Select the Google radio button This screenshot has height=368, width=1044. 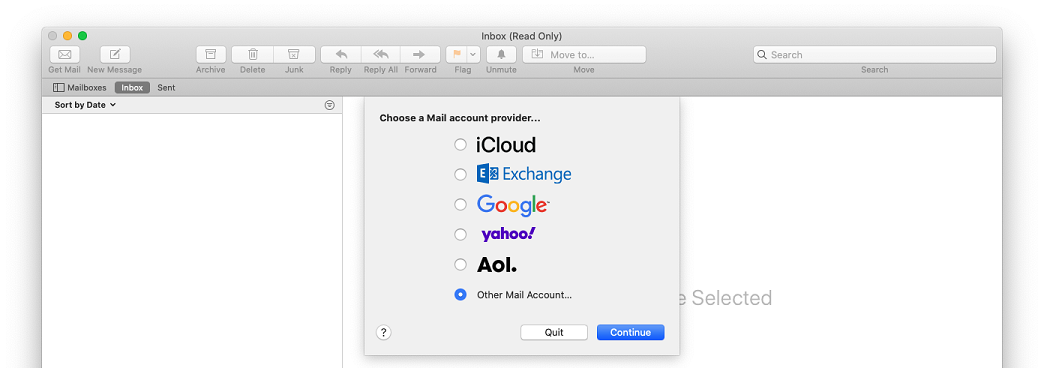(460, 204)
